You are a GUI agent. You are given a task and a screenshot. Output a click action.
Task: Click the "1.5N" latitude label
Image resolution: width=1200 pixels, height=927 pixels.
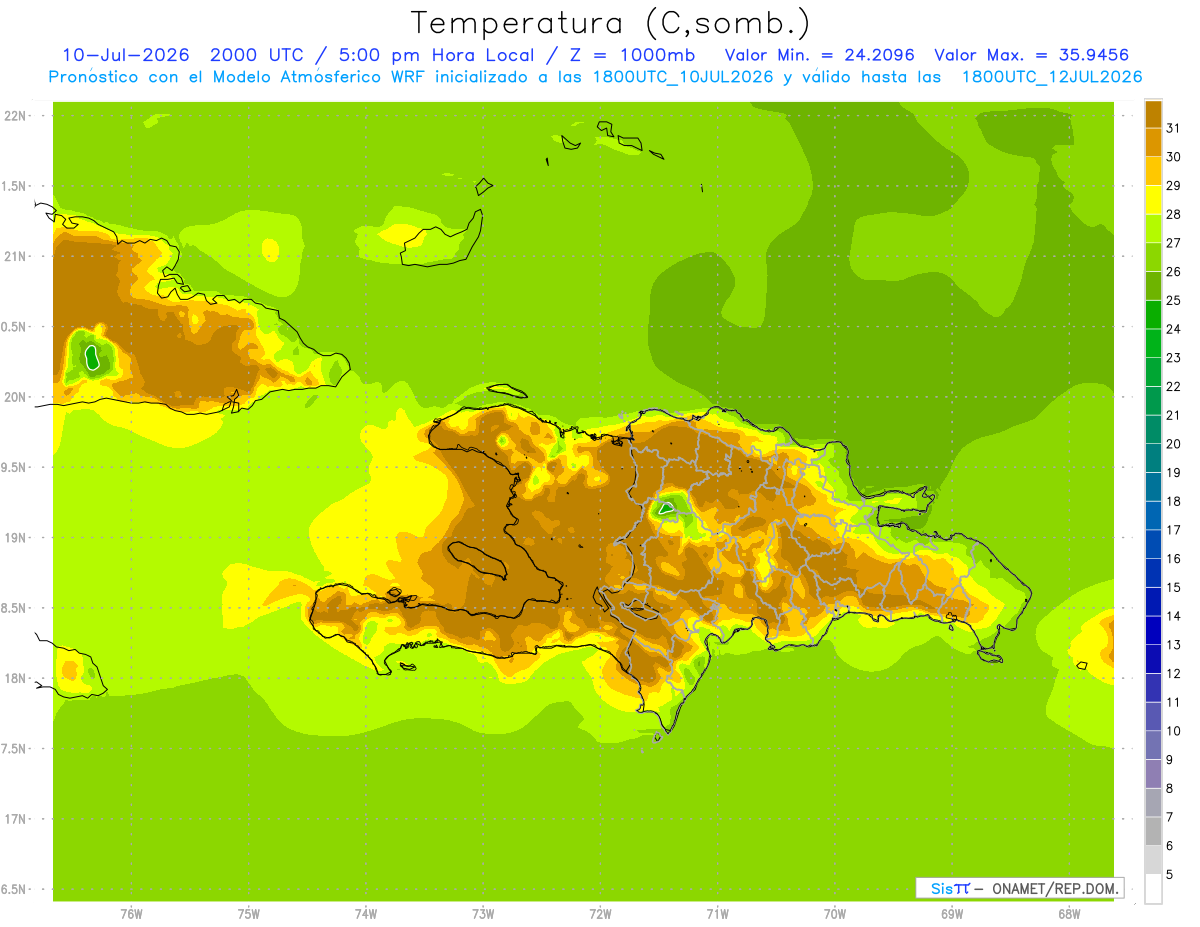pos(14,186)
